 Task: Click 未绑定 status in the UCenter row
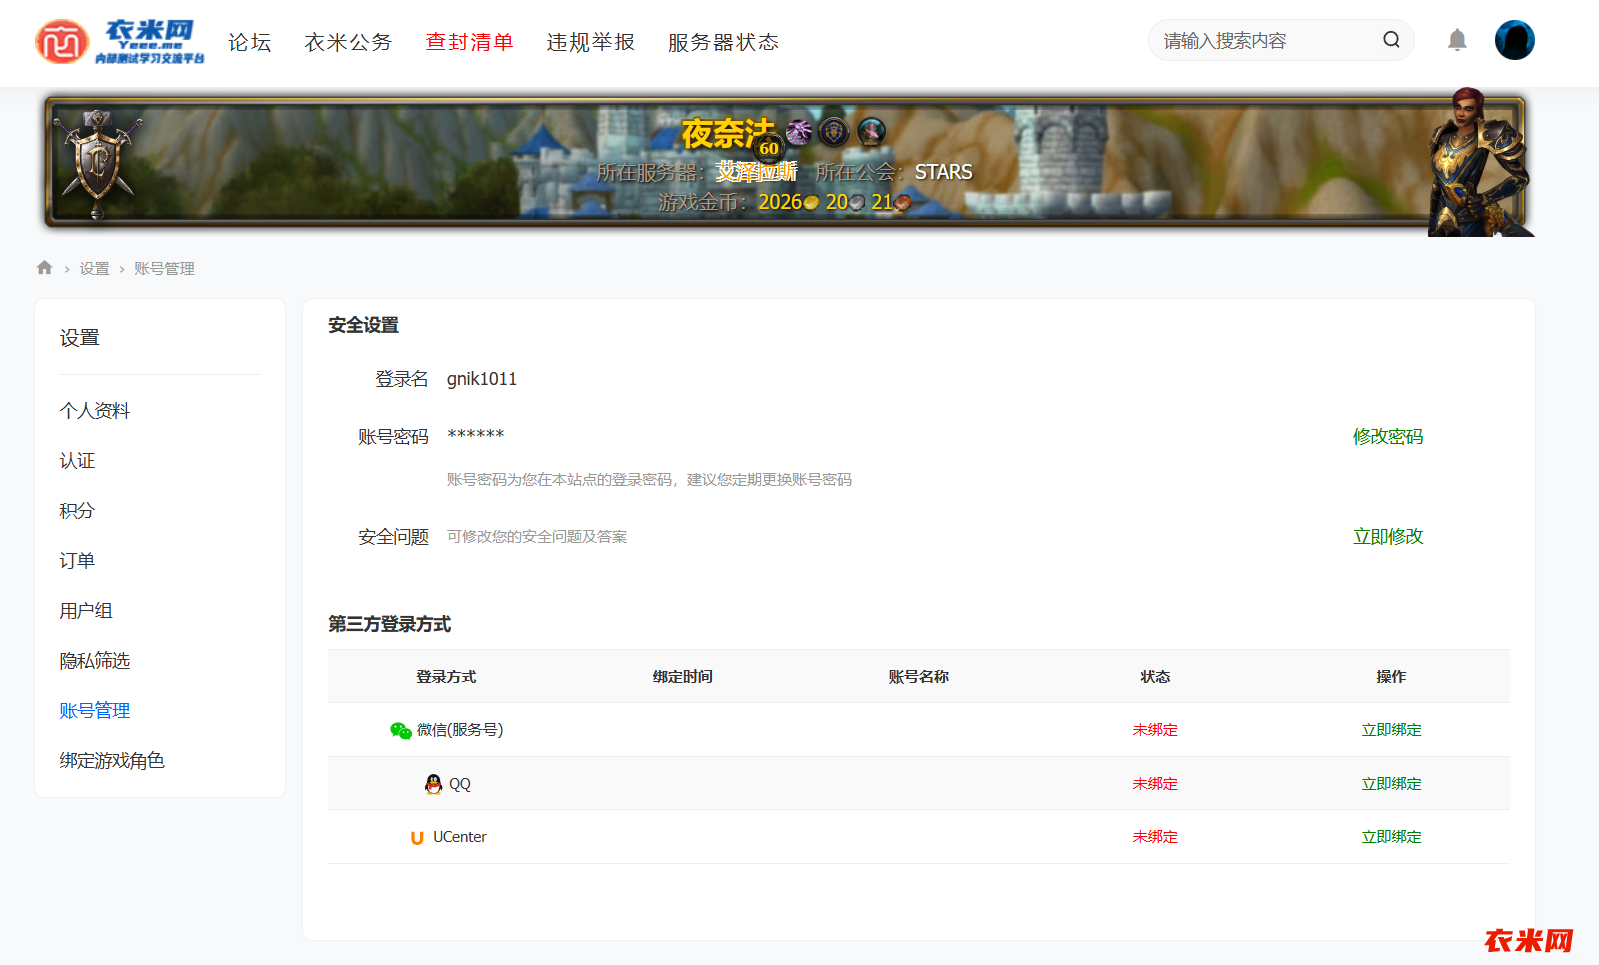point(1155,837)
